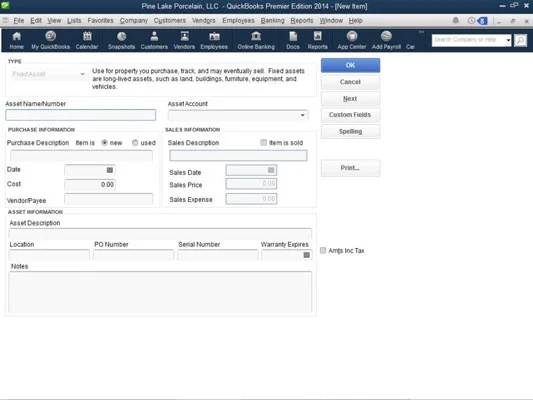Screen dimensions: 533x400
Task: Open the Reports toolbar icon
Action: click(317, 40)
